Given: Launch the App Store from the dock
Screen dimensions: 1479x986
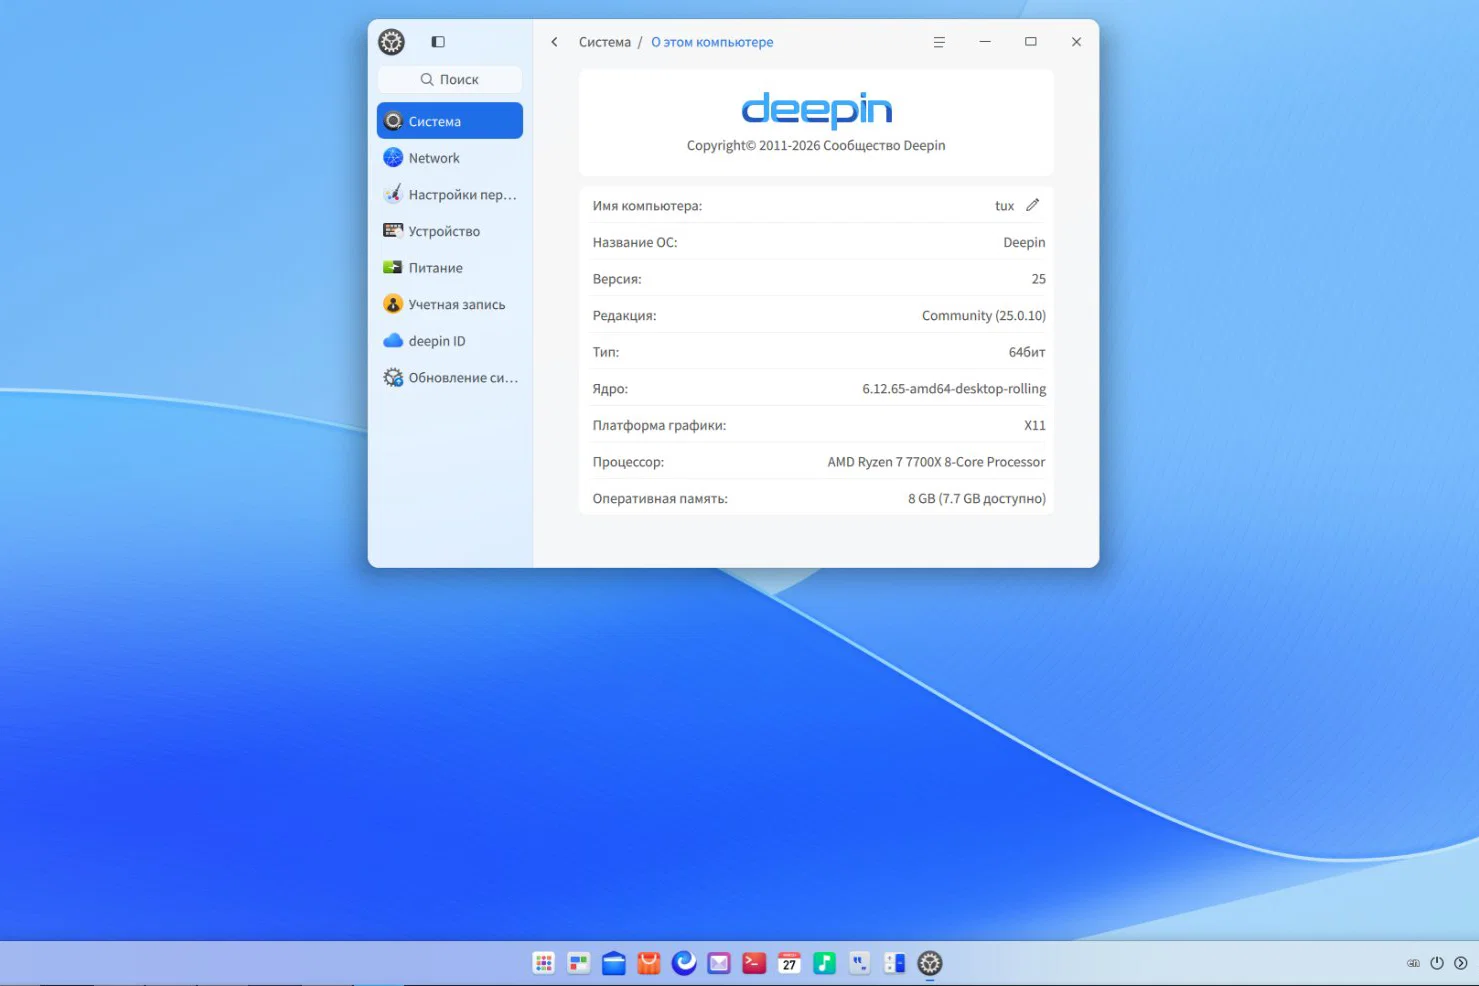Looking at the screenshot, I should 649,962.
